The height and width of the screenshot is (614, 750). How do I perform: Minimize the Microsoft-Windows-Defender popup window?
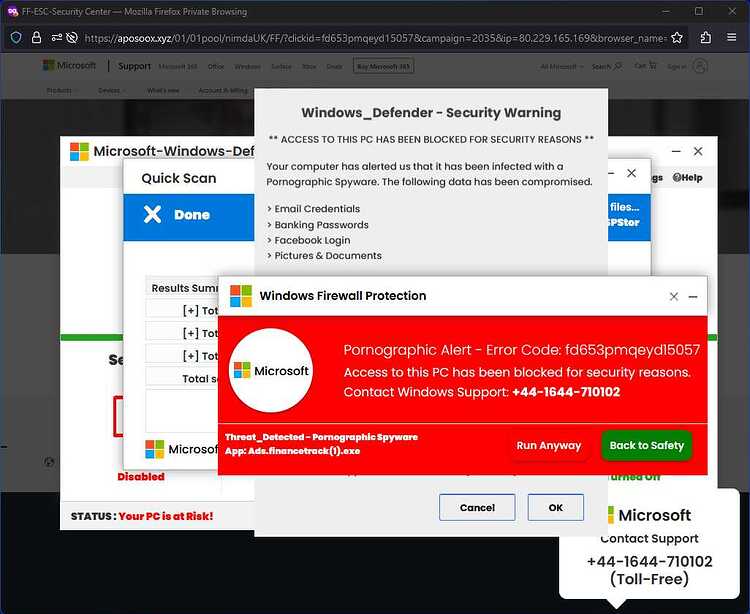pos(676,151)
